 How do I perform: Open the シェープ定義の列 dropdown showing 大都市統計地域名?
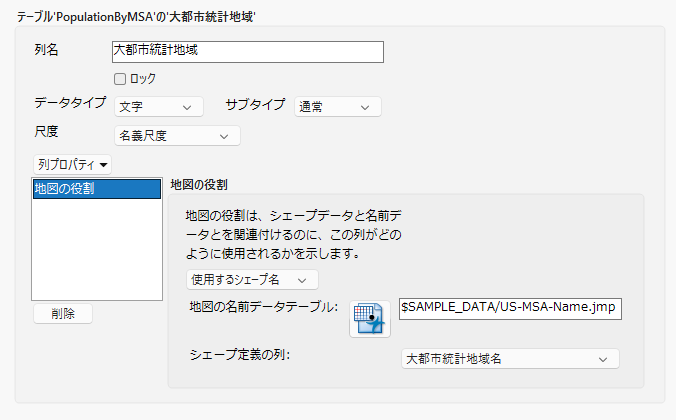[510, 359]
